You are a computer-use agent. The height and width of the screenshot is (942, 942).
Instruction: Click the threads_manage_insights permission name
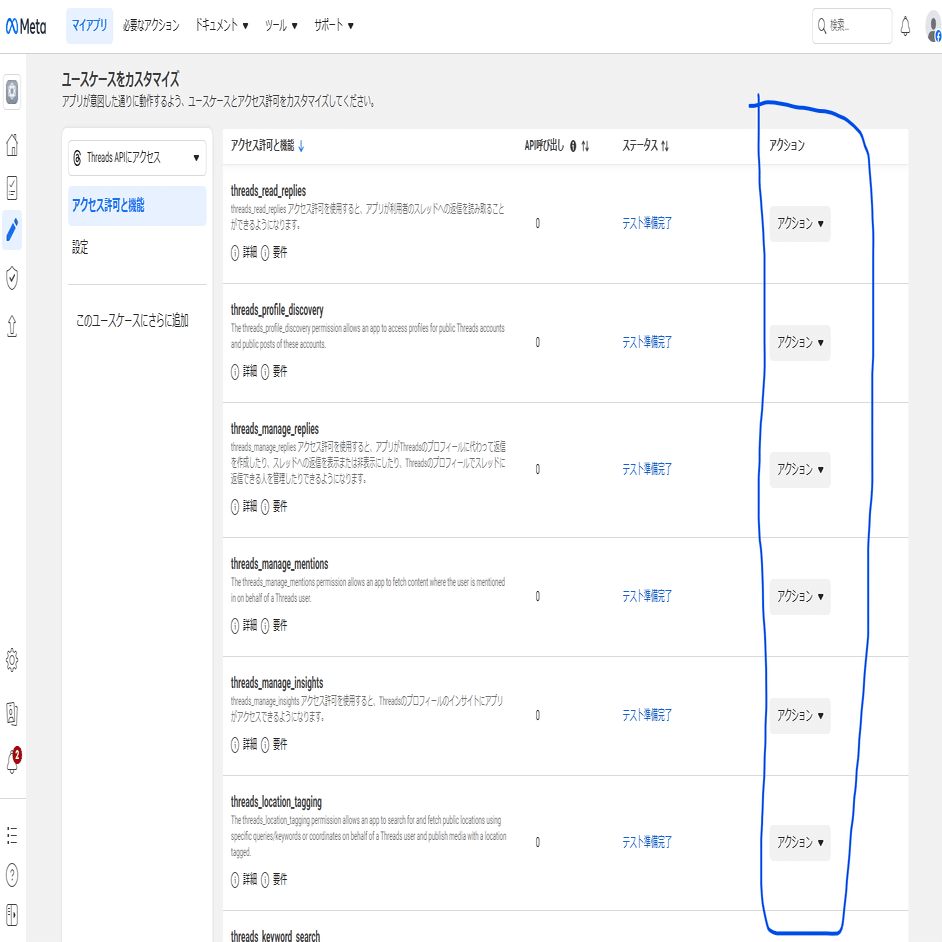coord(277,683)
